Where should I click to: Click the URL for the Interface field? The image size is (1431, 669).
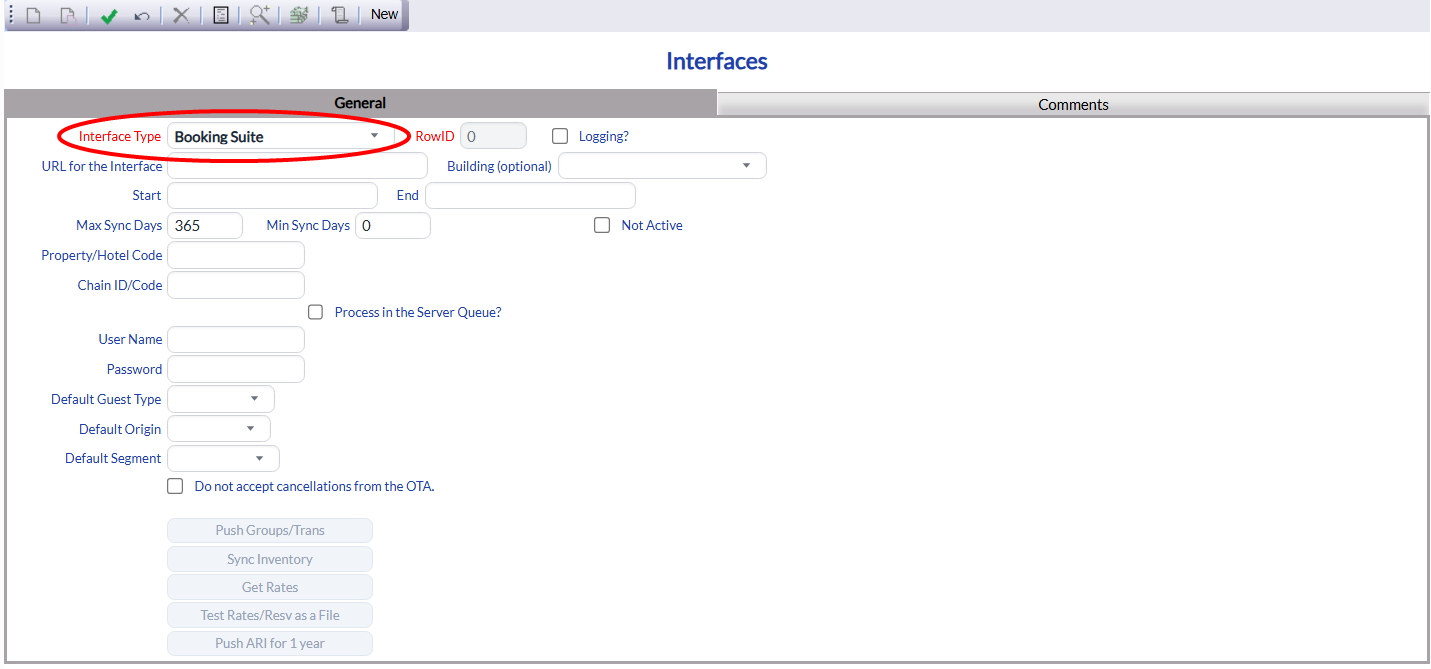(297, 166)
